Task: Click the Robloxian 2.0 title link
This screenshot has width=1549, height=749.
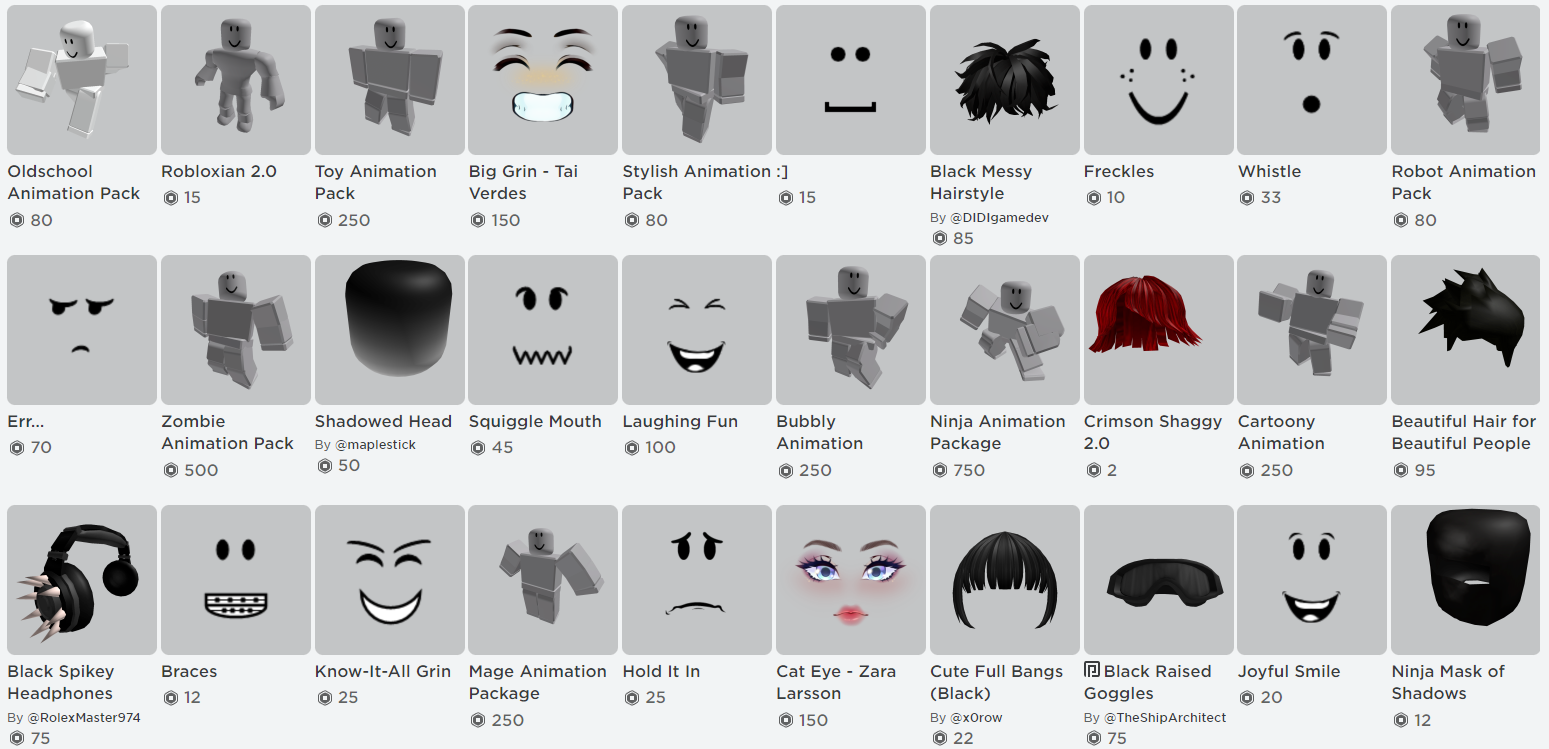Action: [219, 172]
